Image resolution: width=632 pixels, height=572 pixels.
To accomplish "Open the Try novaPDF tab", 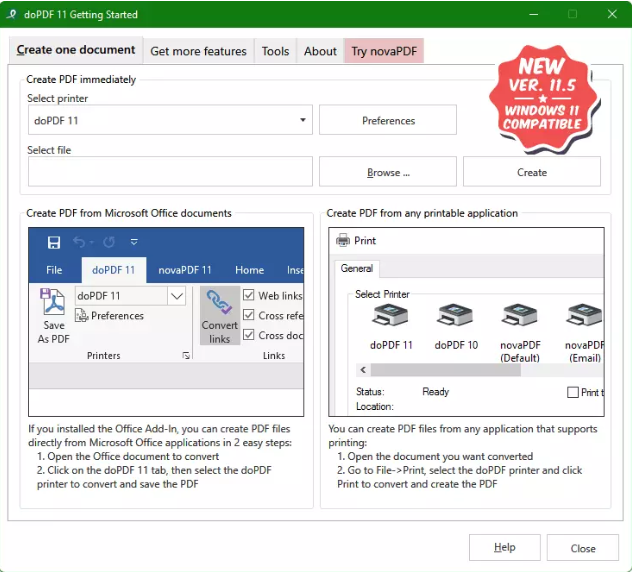I will pos(384,51).
